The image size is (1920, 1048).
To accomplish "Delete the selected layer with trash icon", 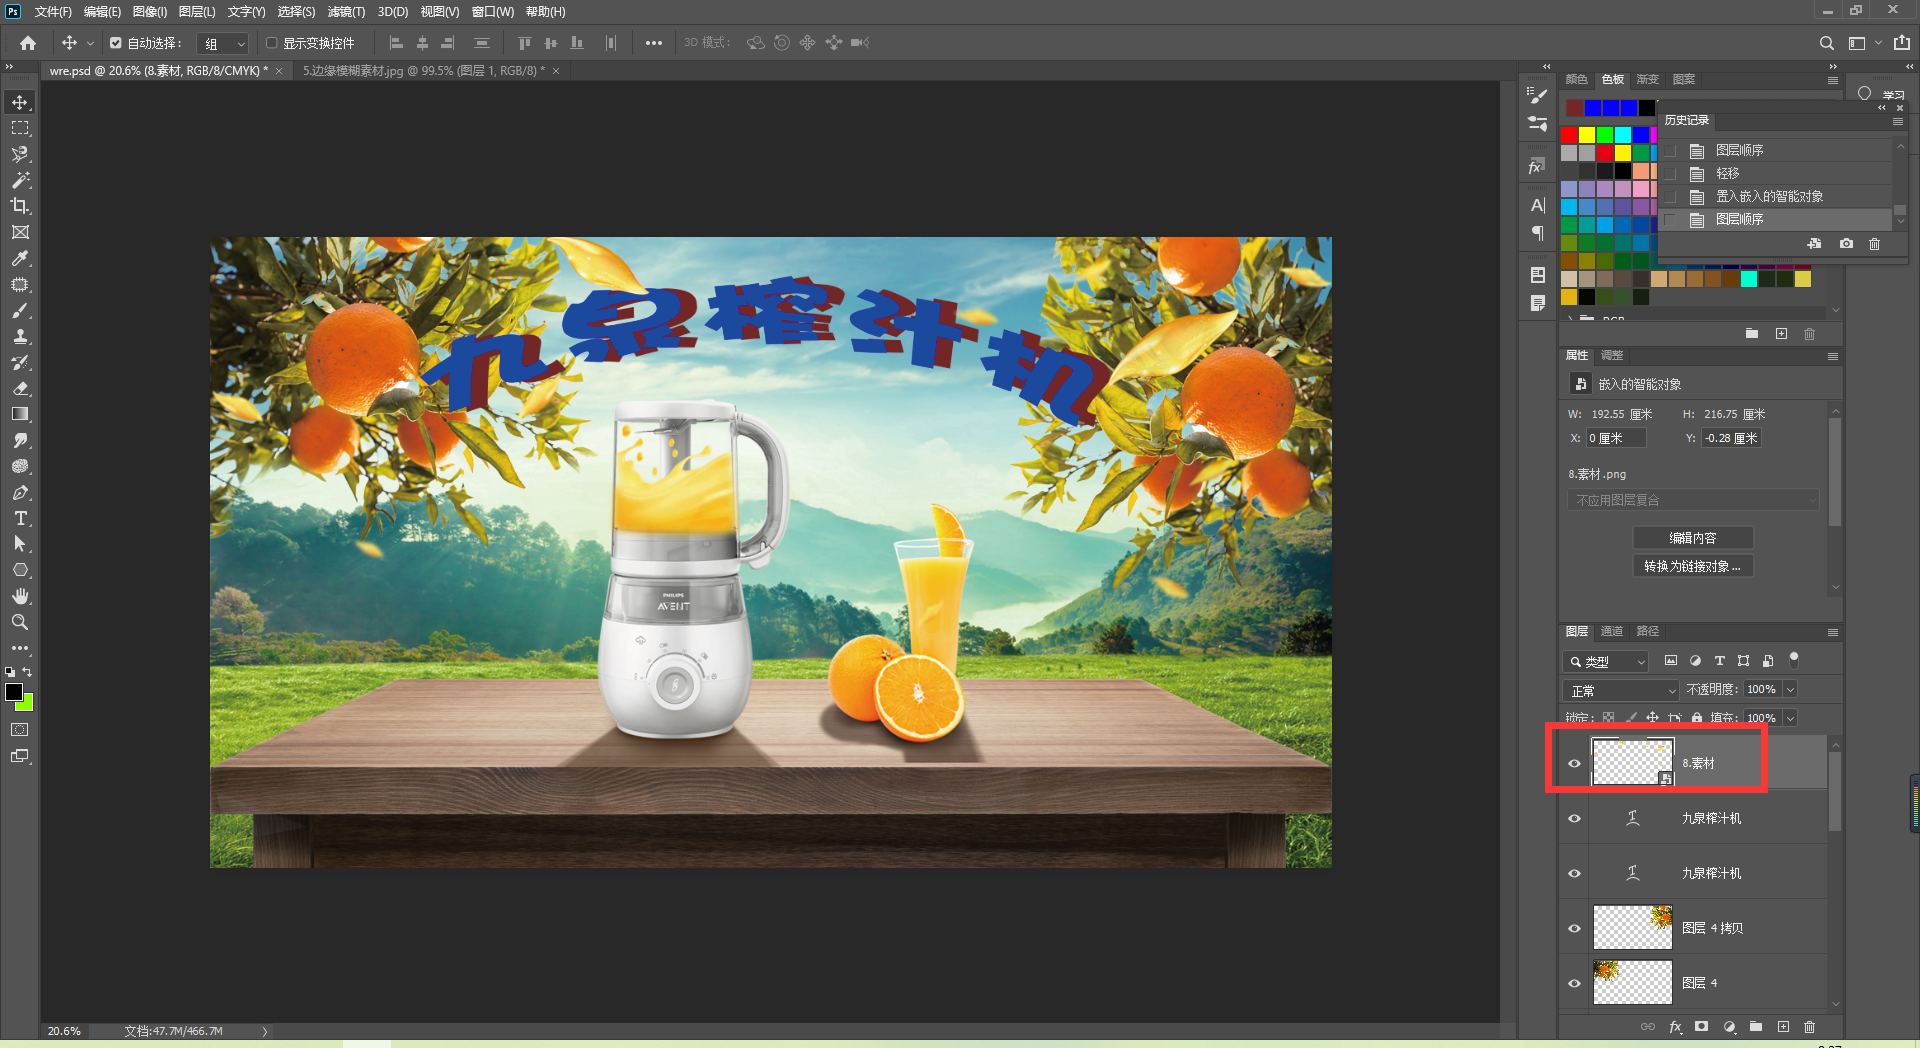I will coord(1809,1027).
